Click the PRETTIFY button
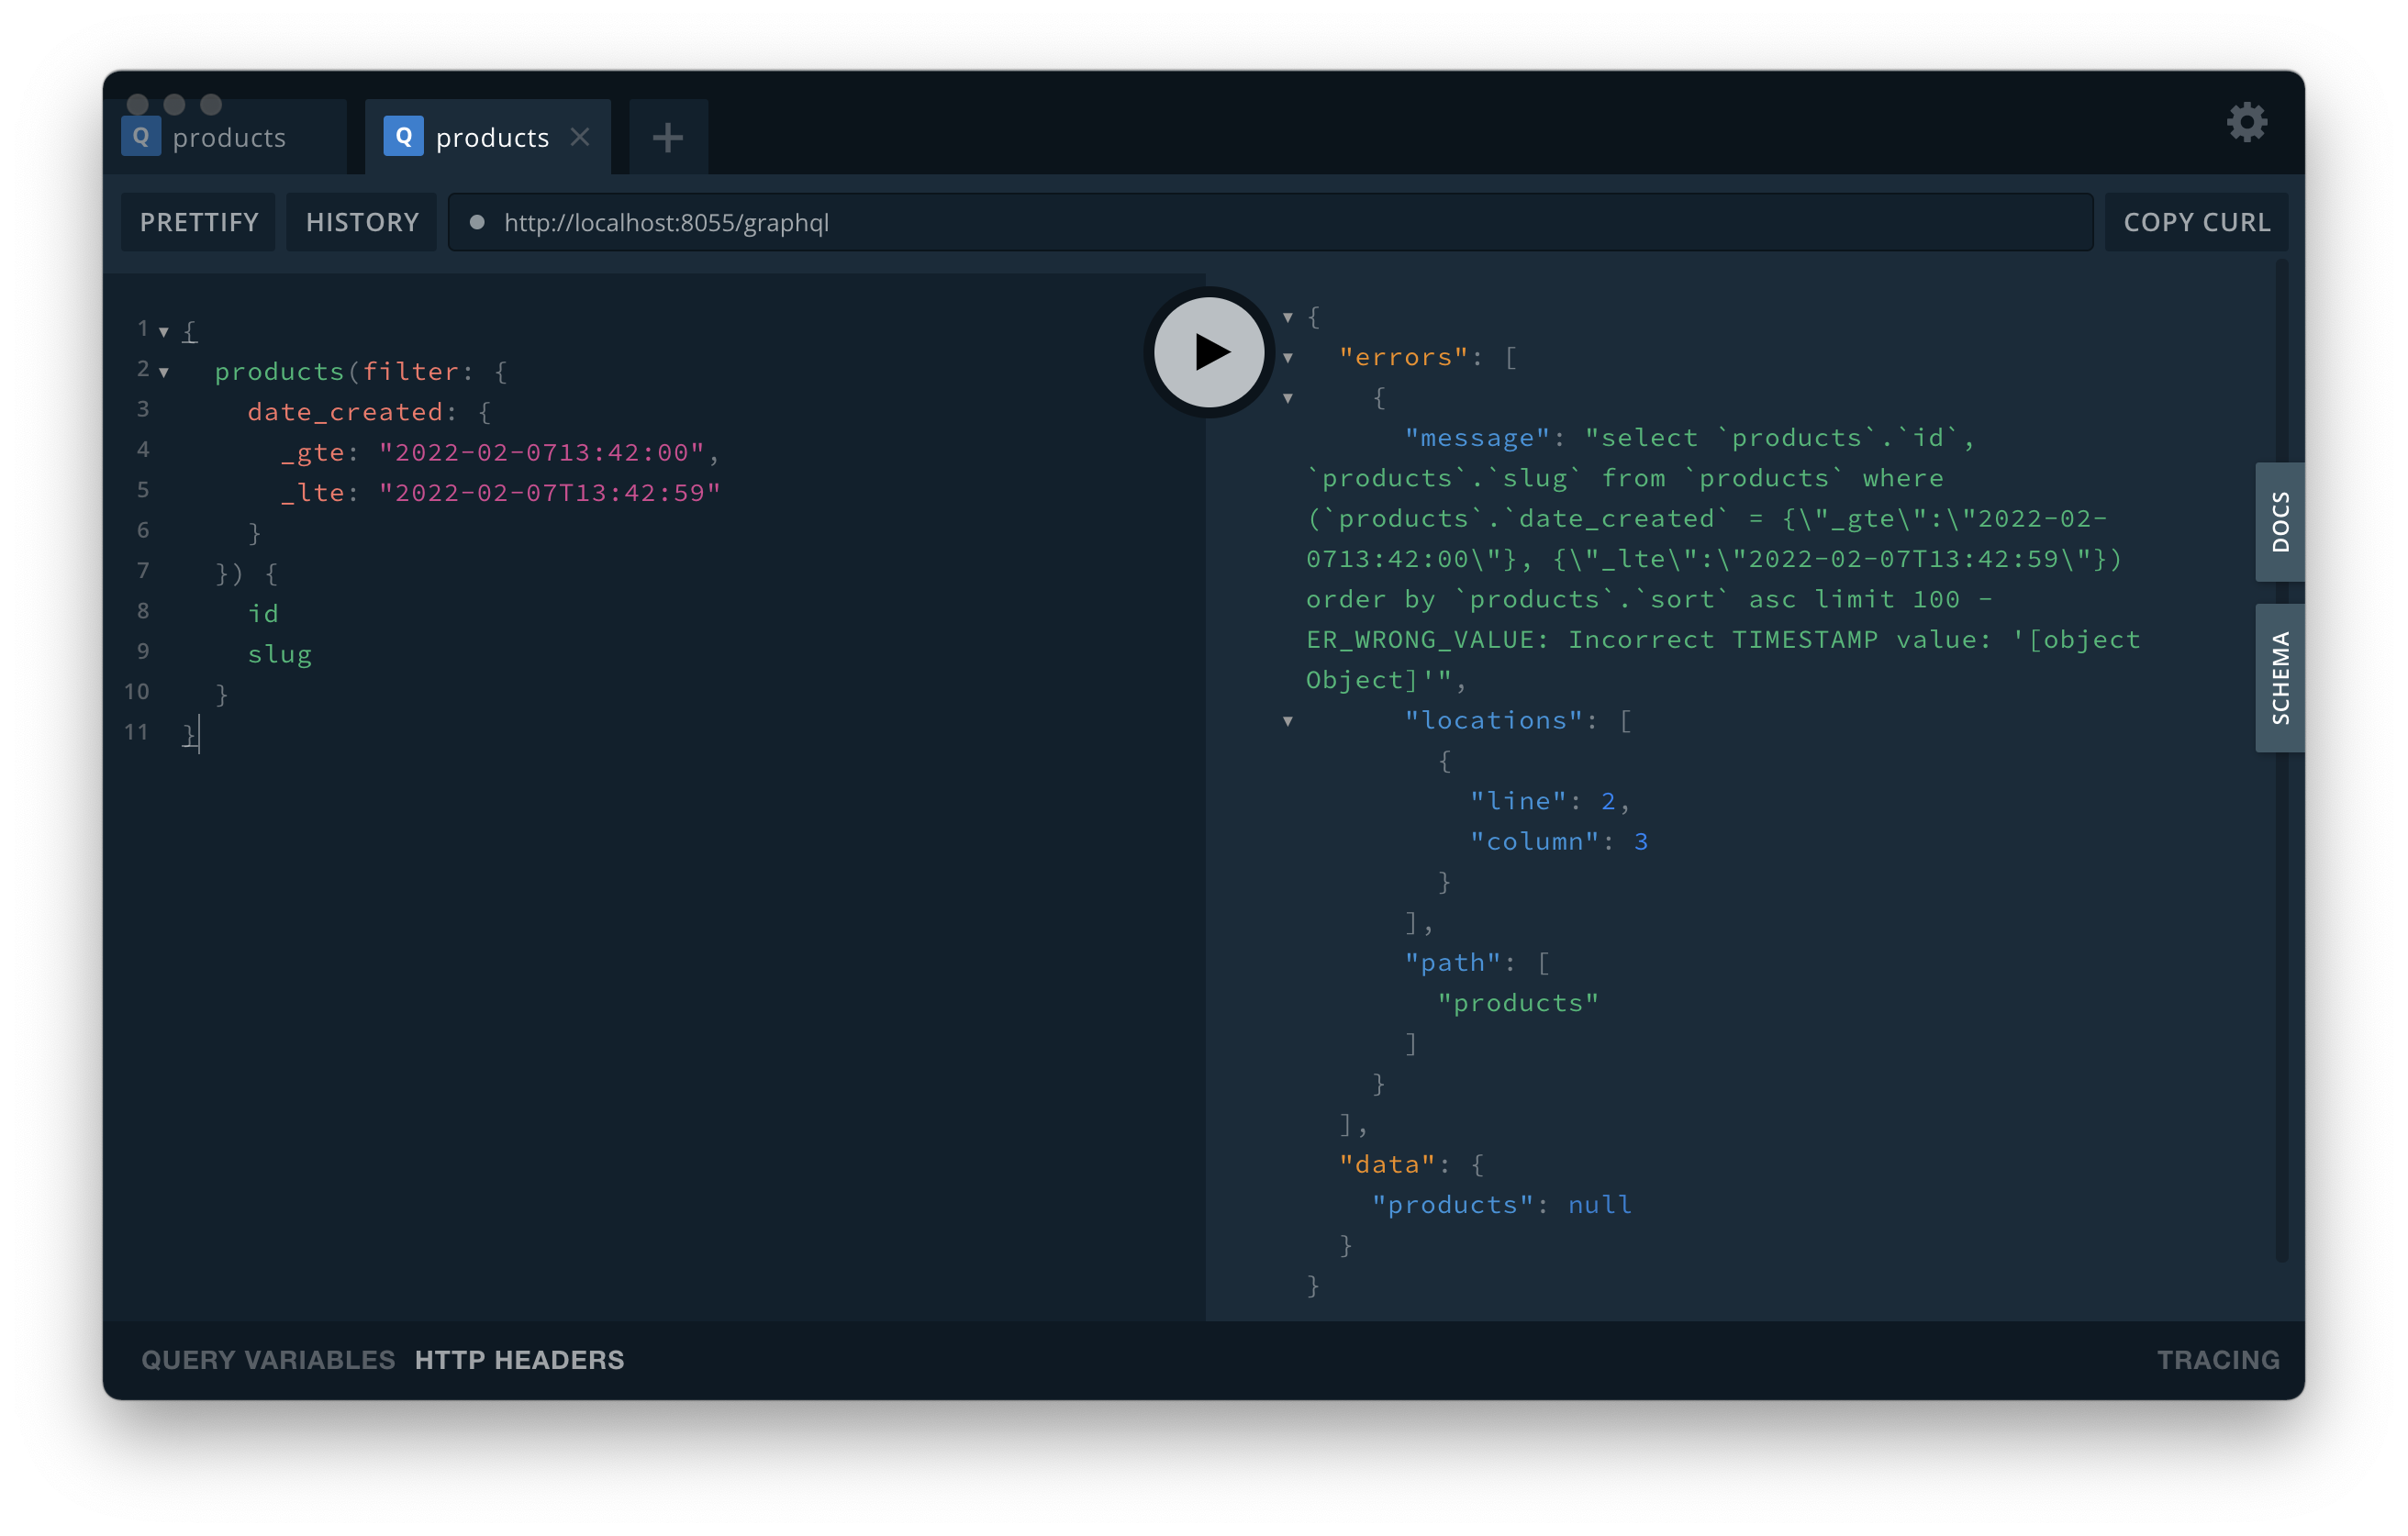Screen dimensions: 2408x1536 coord(197,222)
